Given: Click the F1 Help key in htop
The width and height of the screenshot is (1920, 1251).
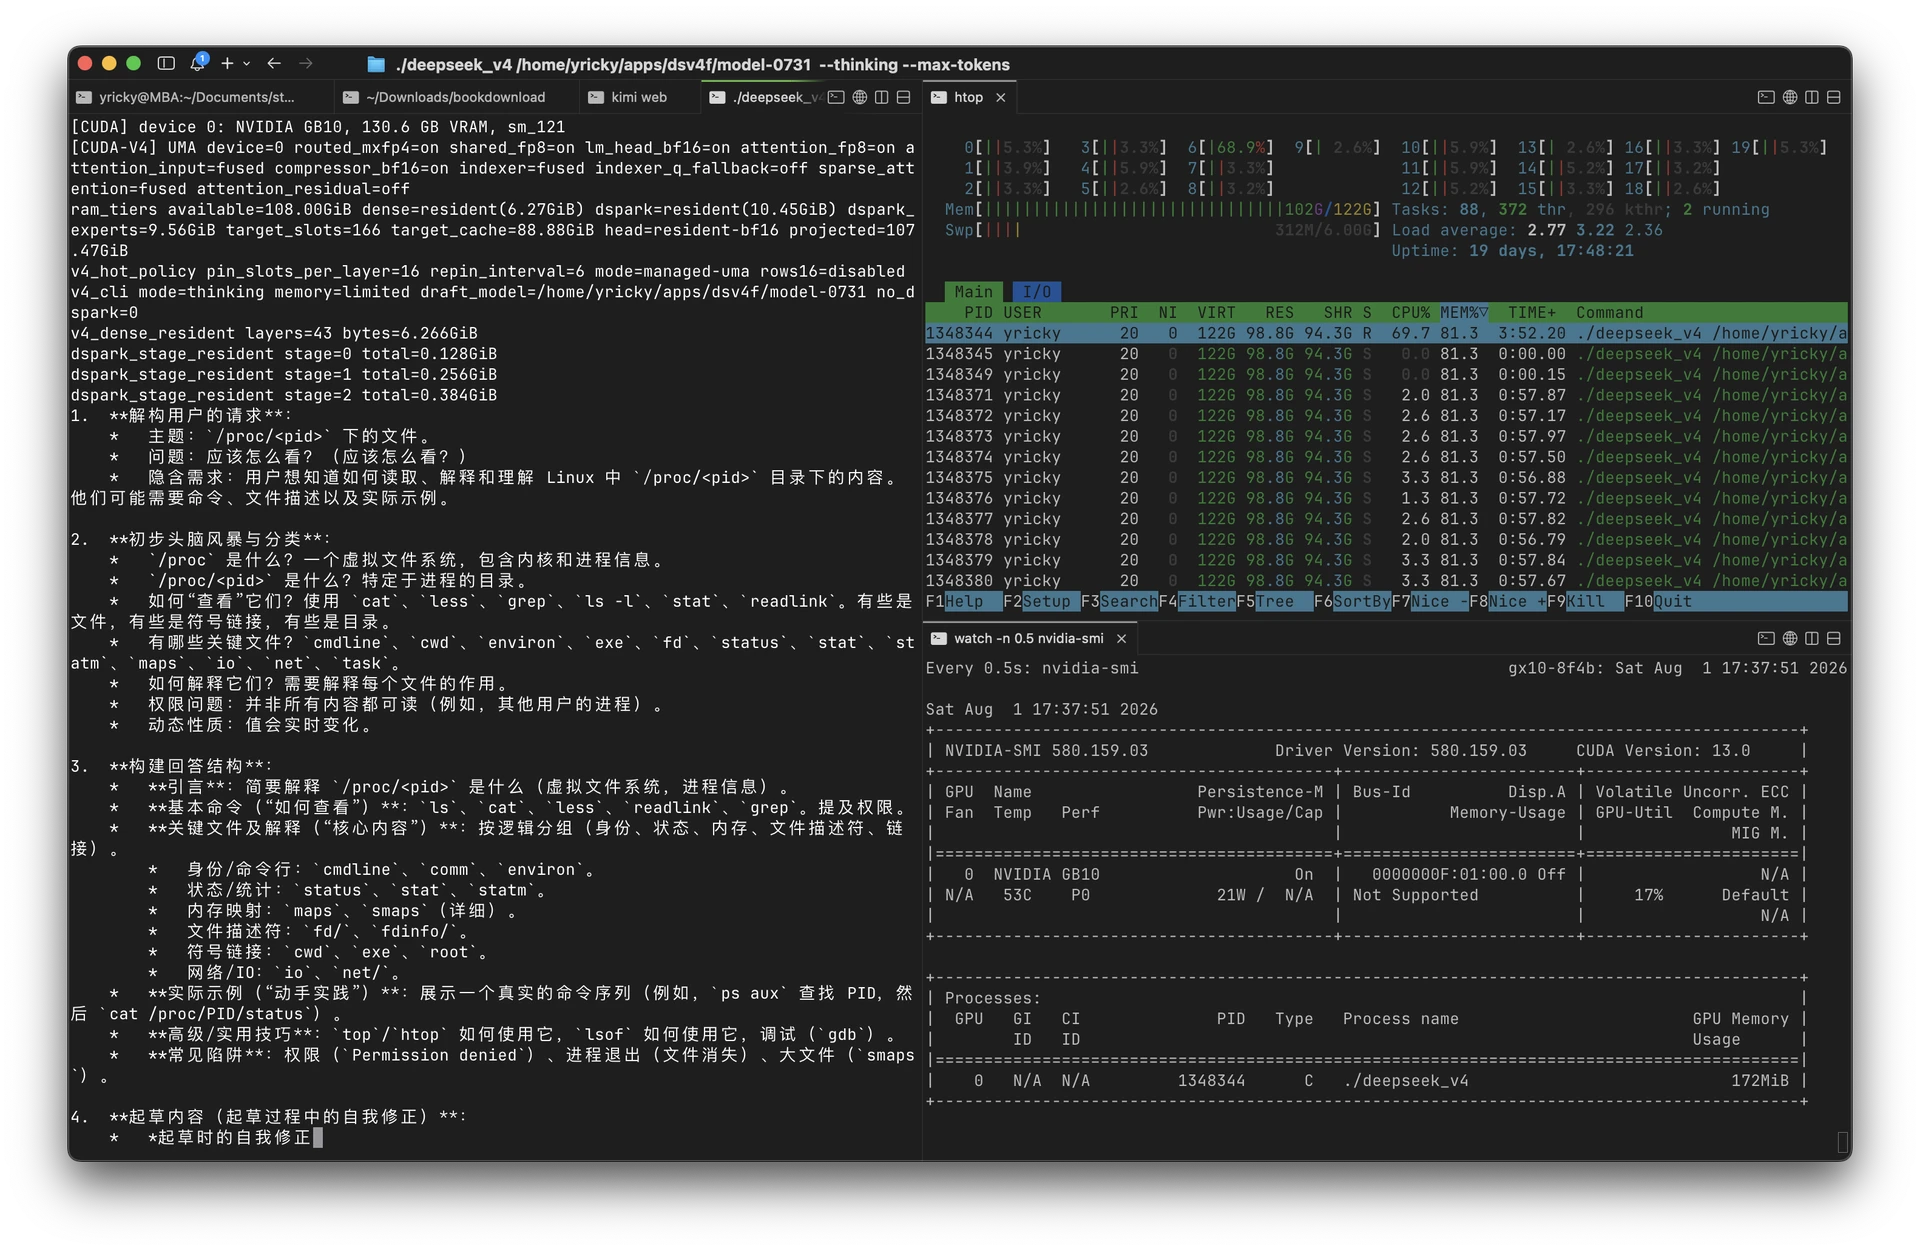Looking at the screenshot, I should pyautogui.click(x=963, y=601).
